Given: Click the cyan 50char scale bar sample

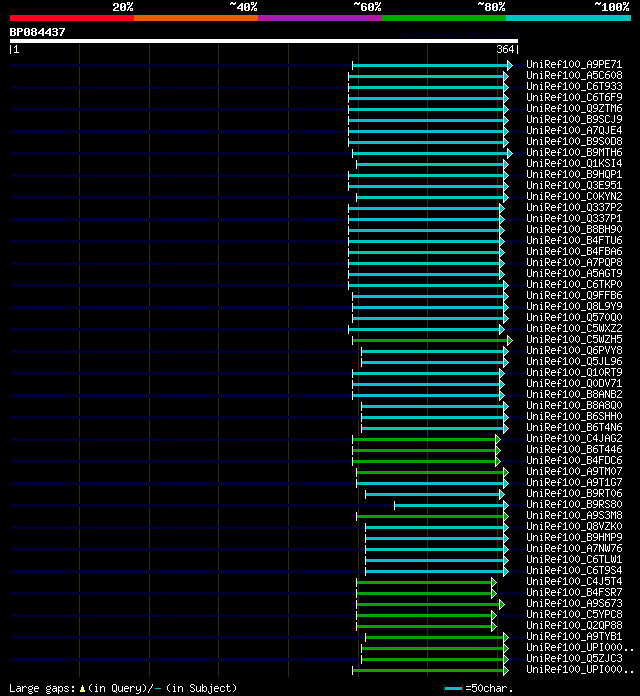Looking at the screenshot, I should click(453, 688).
